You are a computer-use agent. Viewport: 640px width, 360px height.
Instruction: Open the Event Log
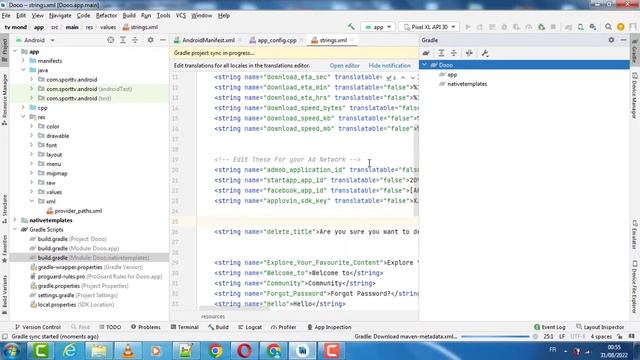tap(549, 327)
